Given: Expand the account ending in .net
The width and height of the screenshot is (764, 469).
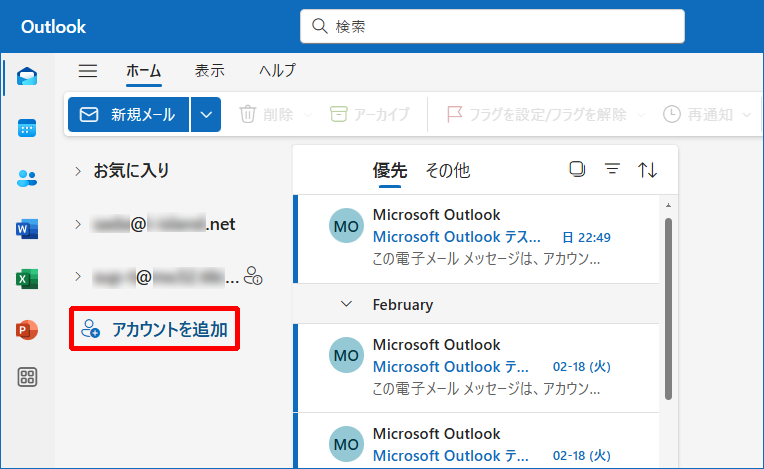Looking at the screenshot, I should coord(78,225).
